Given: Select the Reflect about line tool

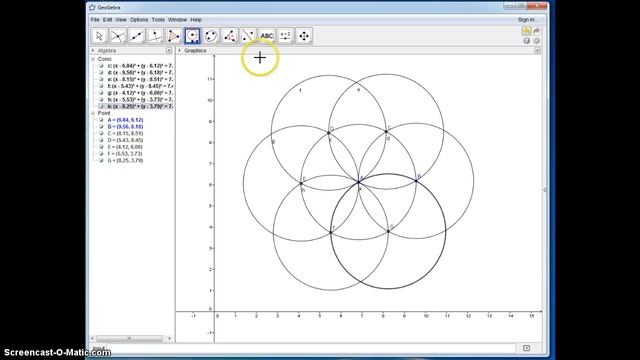Looking at the screenshot, I should (x=248, y=36).
